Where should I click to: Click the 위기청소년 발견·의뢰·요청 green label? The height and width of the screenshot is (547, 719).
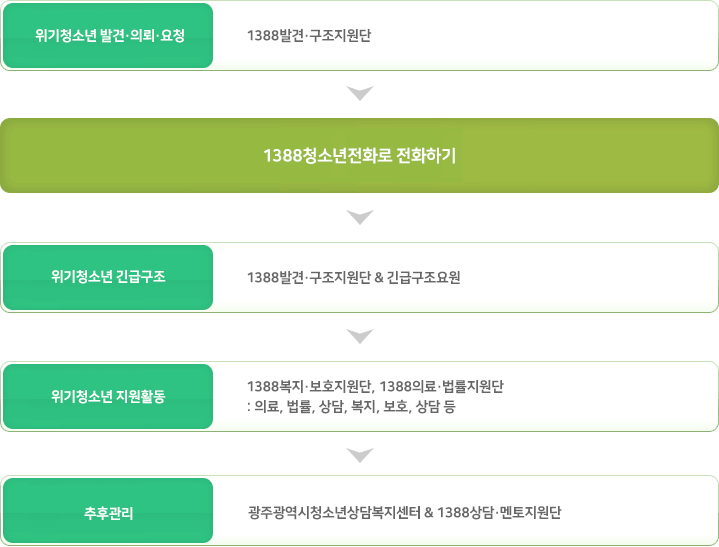[108, 36]
